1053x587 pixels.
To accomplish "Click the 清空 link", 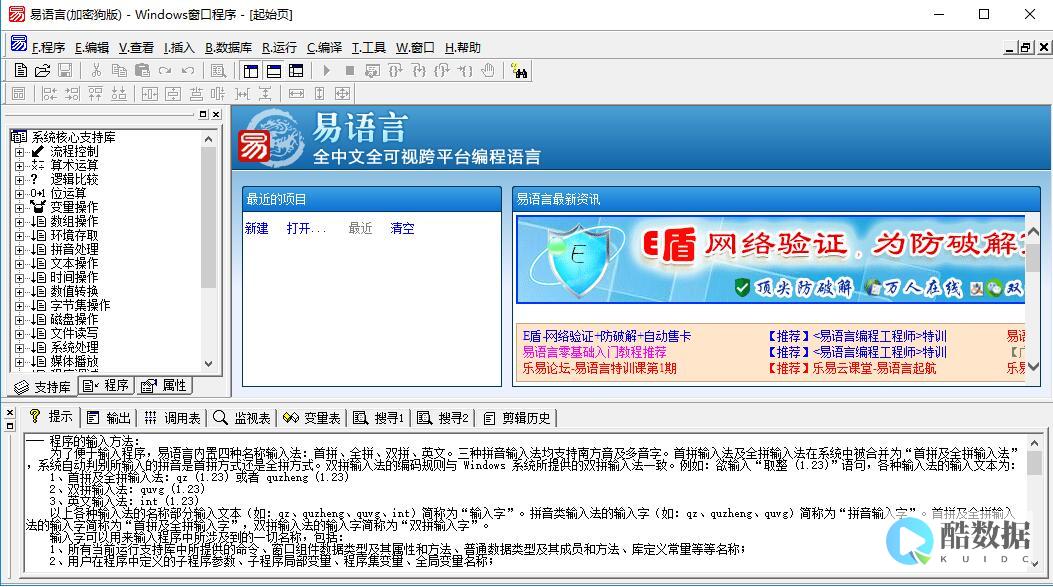I will point(402,228).
